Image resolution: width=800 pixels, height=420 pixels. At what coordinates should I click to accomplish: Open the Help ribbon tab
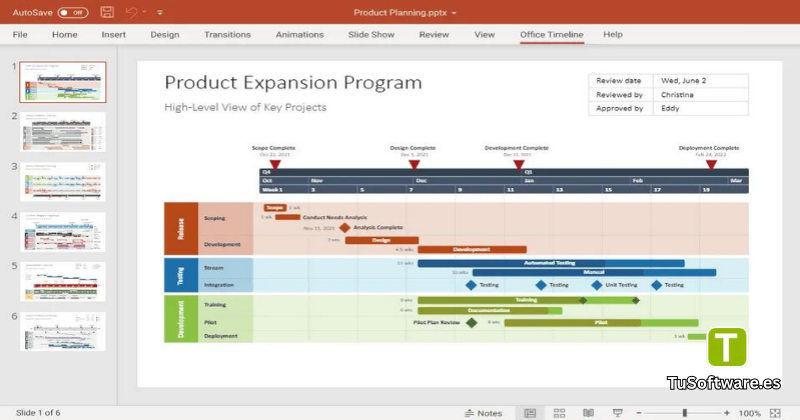pos(613,34)
